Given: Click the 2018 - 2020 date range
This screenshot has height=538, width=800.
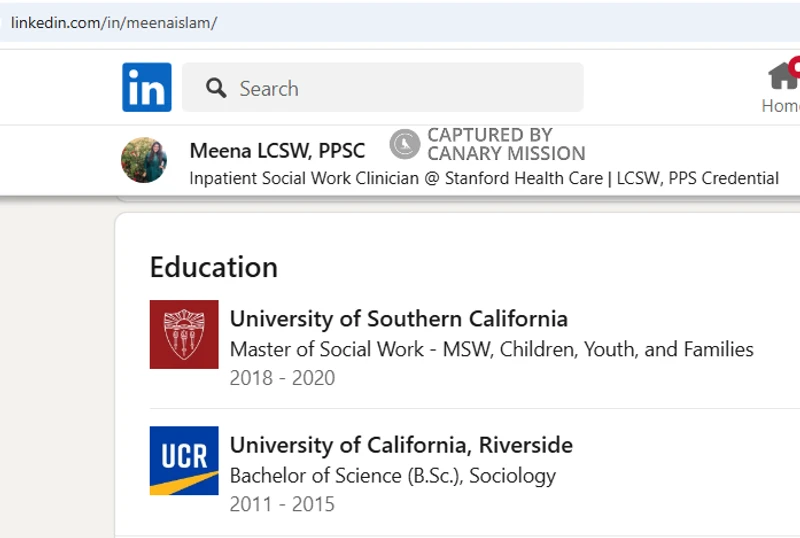Looking at the screenshot, I should [x=282, y=378].
